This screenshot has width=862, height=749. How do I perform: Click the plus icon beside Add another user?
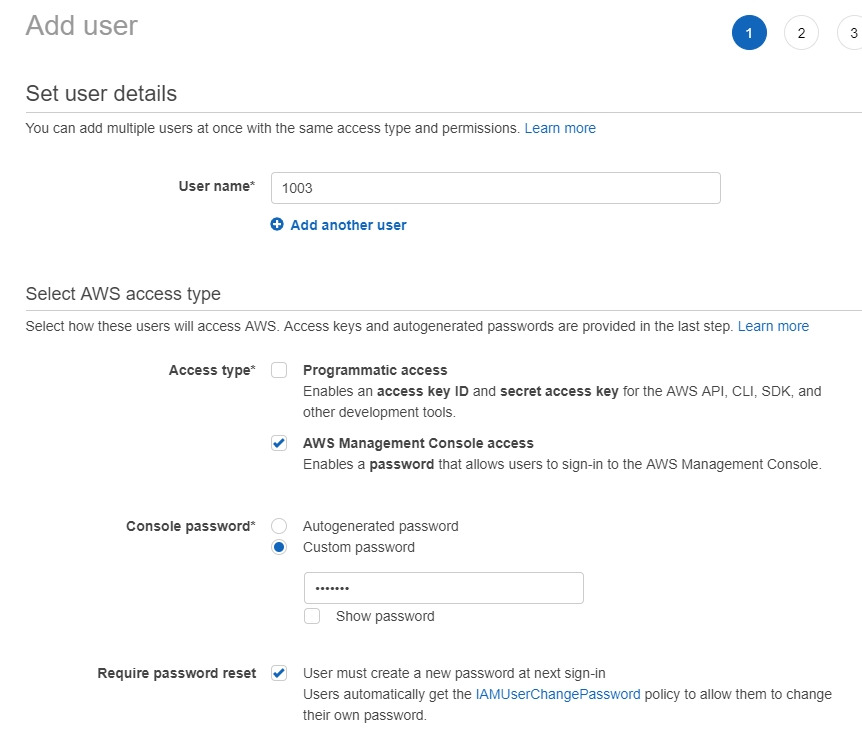277,224
